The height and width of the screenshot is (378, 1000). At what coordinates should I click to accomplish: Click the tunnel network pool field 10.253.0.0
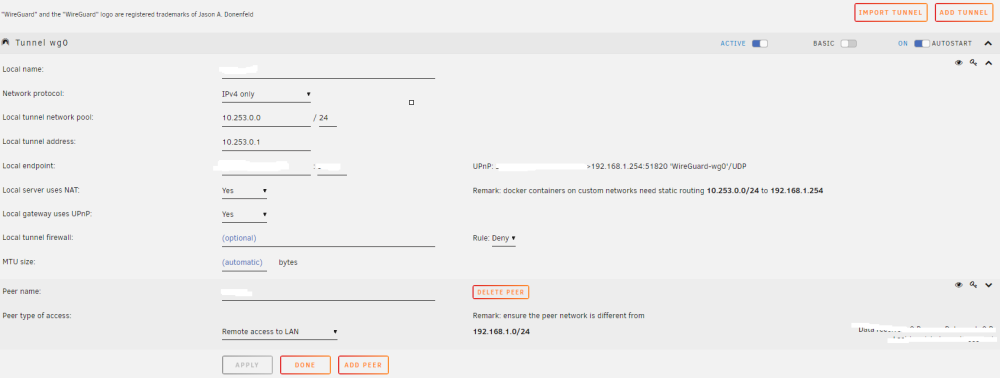[x=266, y=119]
